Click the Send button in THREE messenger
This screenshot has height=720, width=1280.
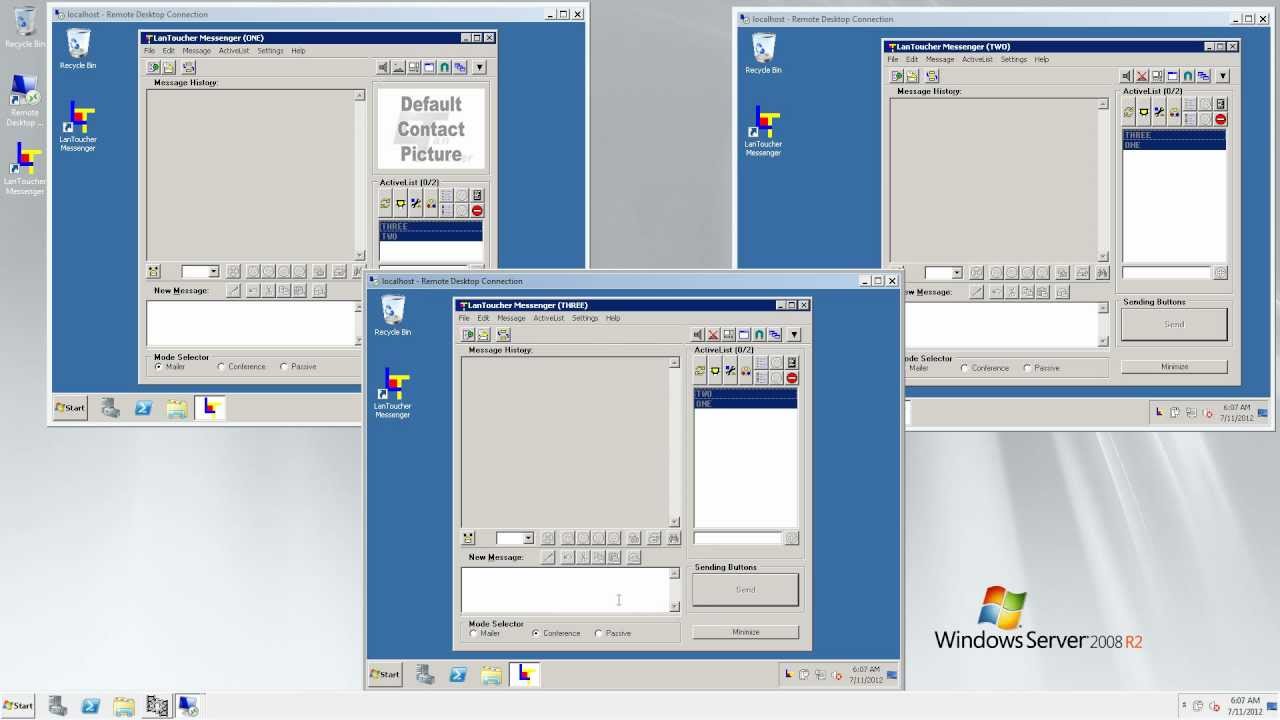coord(745,590)
